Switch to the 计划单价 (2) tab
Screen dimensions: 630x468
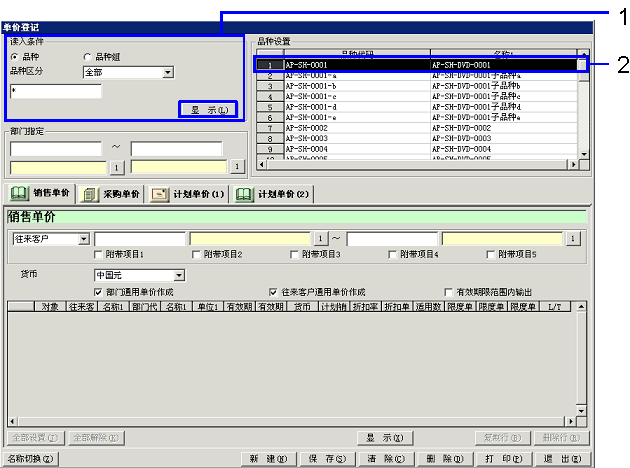coord(272,193)
